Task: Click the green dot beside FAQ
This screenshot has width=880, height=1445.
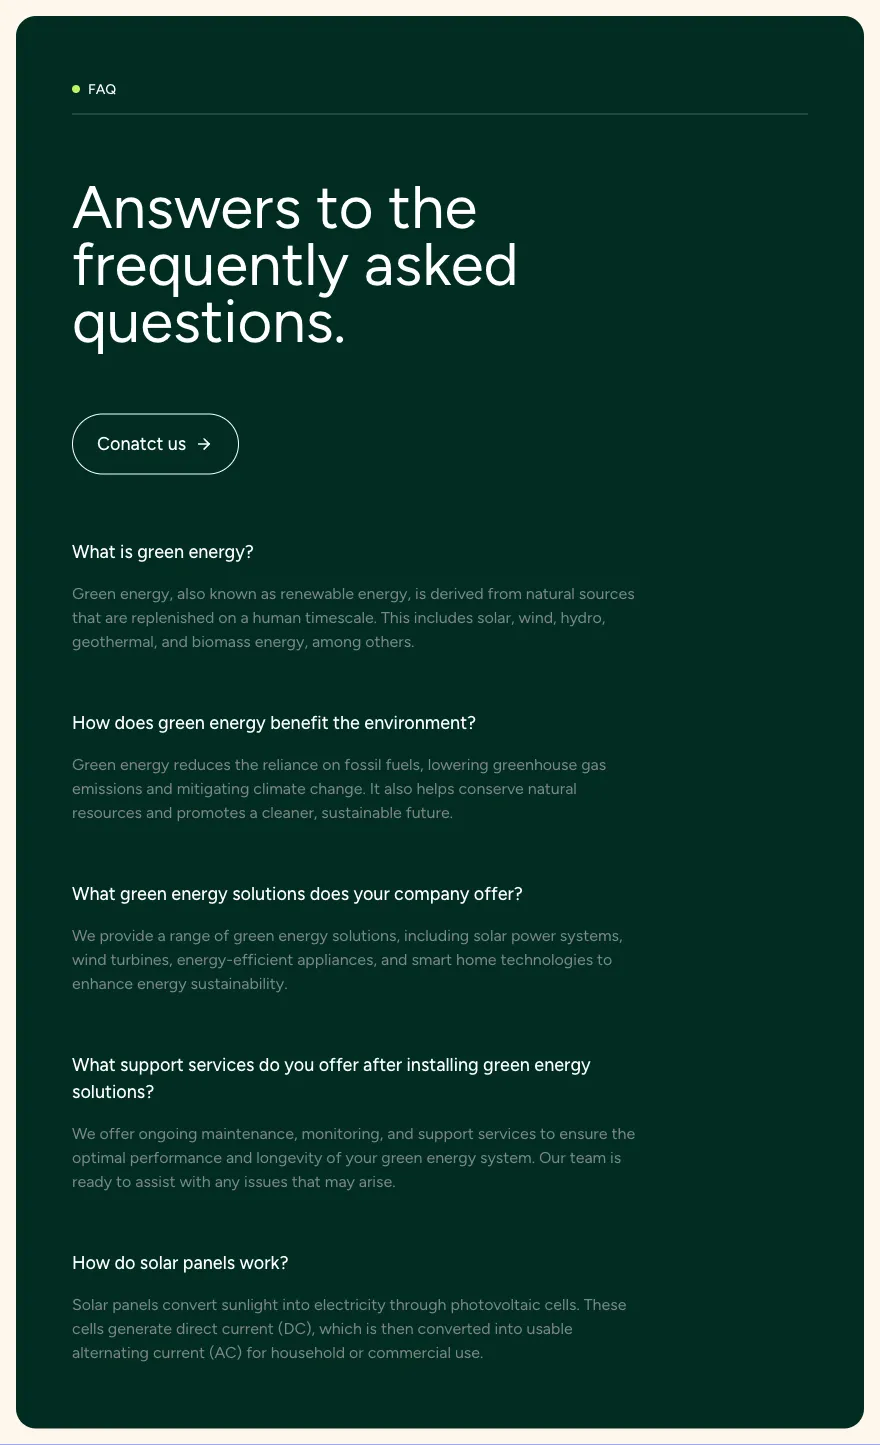Action: pos(76,89)
